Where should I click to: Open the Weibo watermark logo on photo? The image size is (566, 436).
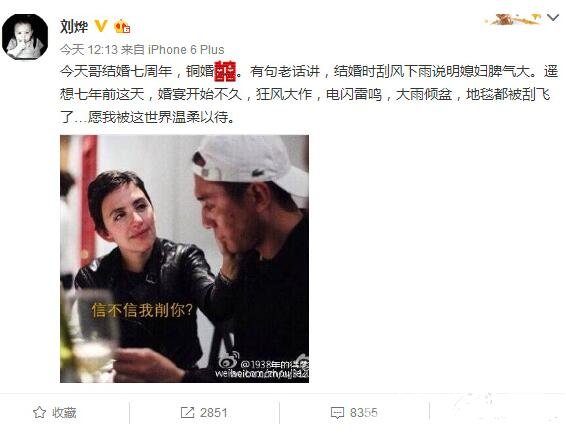(229, 359)
